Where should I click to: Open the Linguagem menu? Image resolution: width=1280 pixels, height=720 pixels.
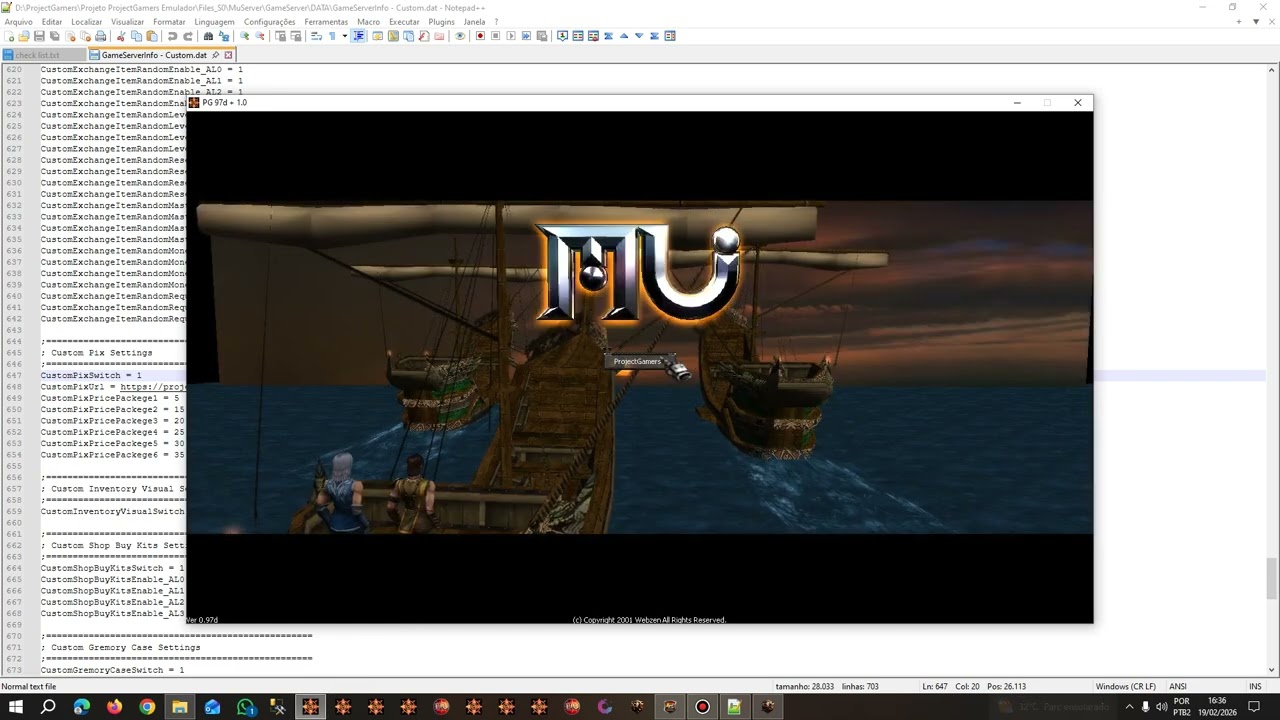(x=214, y=21)
